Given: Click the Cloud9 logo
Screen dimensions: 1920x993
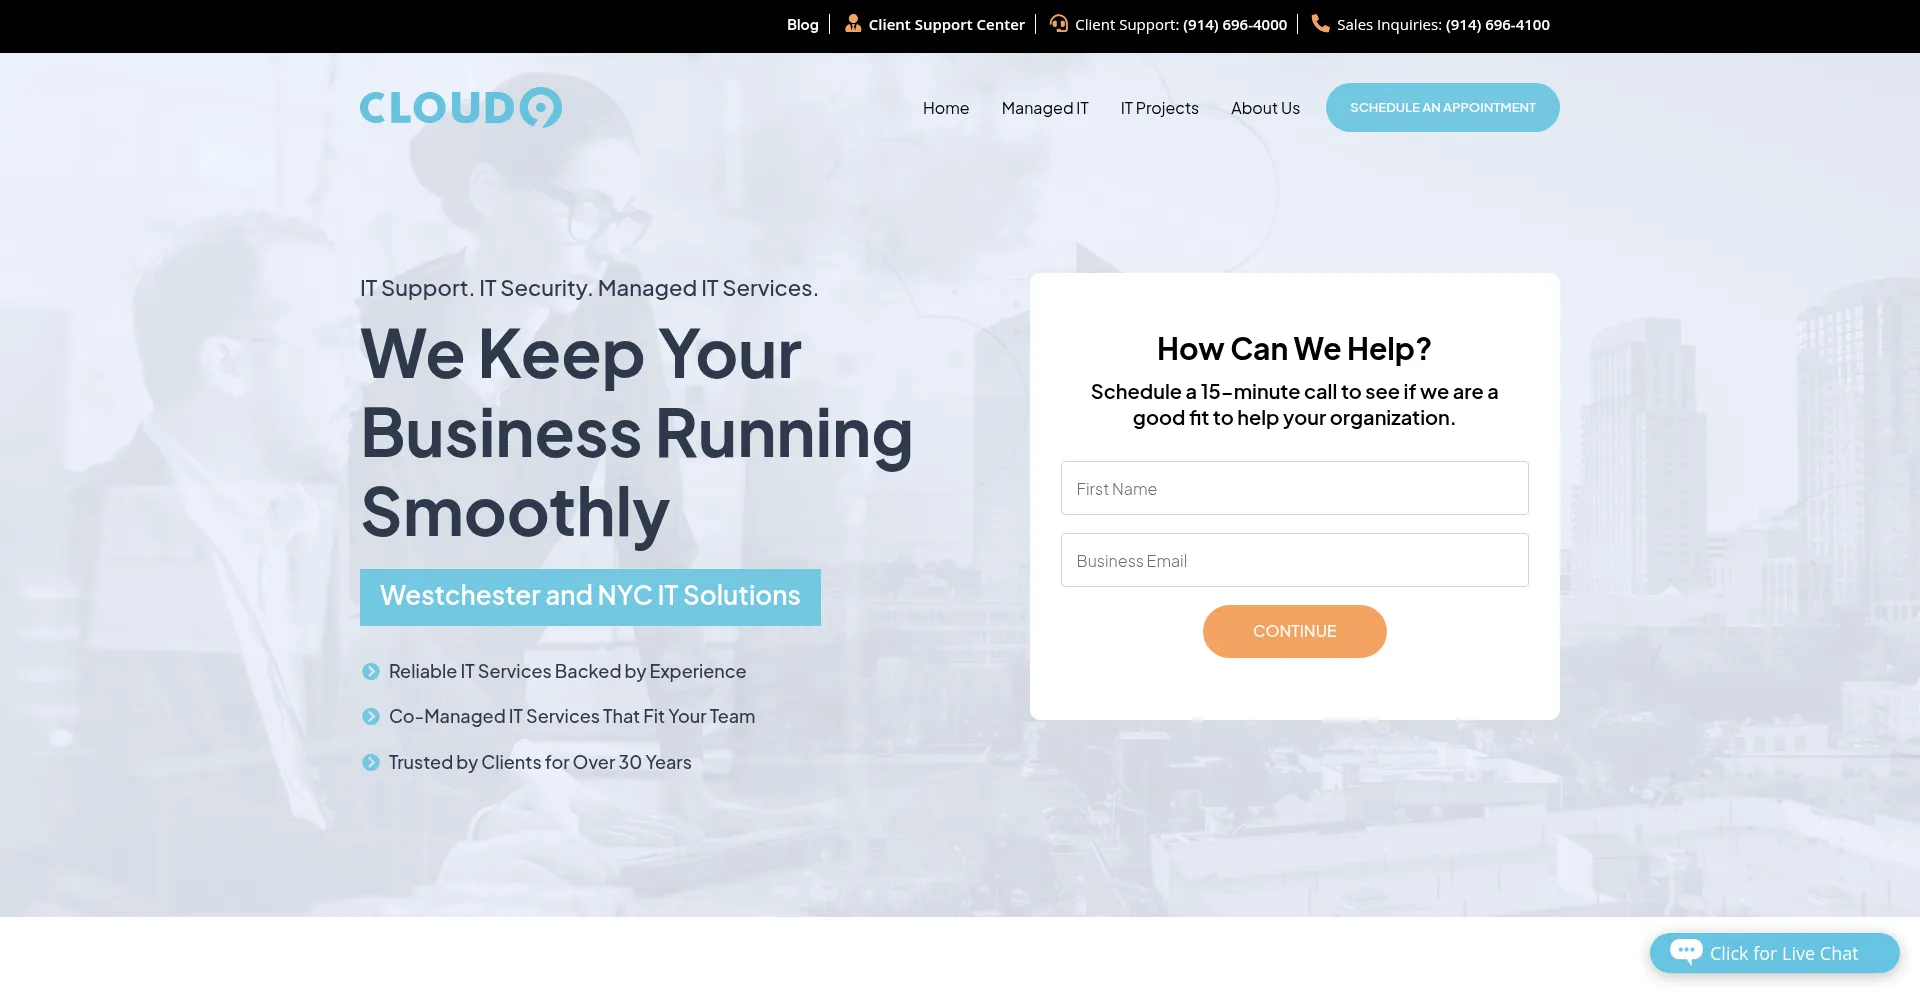Looking at the screenshot, I should pos(460,108).
